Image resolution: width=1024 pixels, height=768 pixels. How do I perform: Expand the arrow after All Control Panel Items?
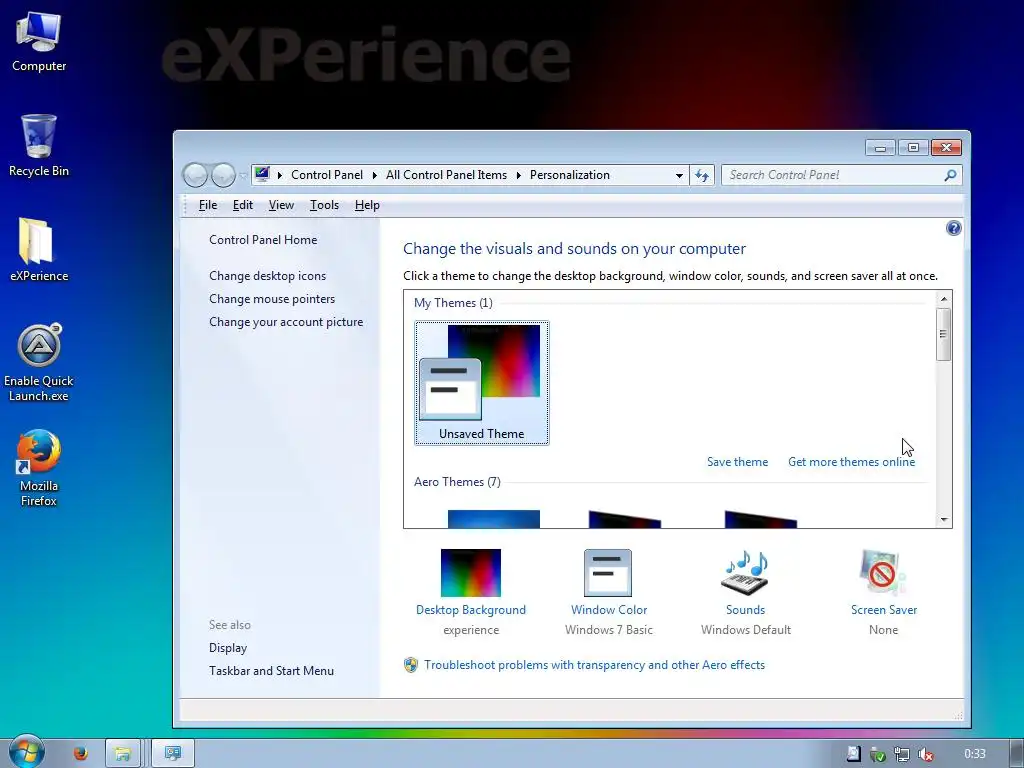pyautogui.click(x=519, y=175)
